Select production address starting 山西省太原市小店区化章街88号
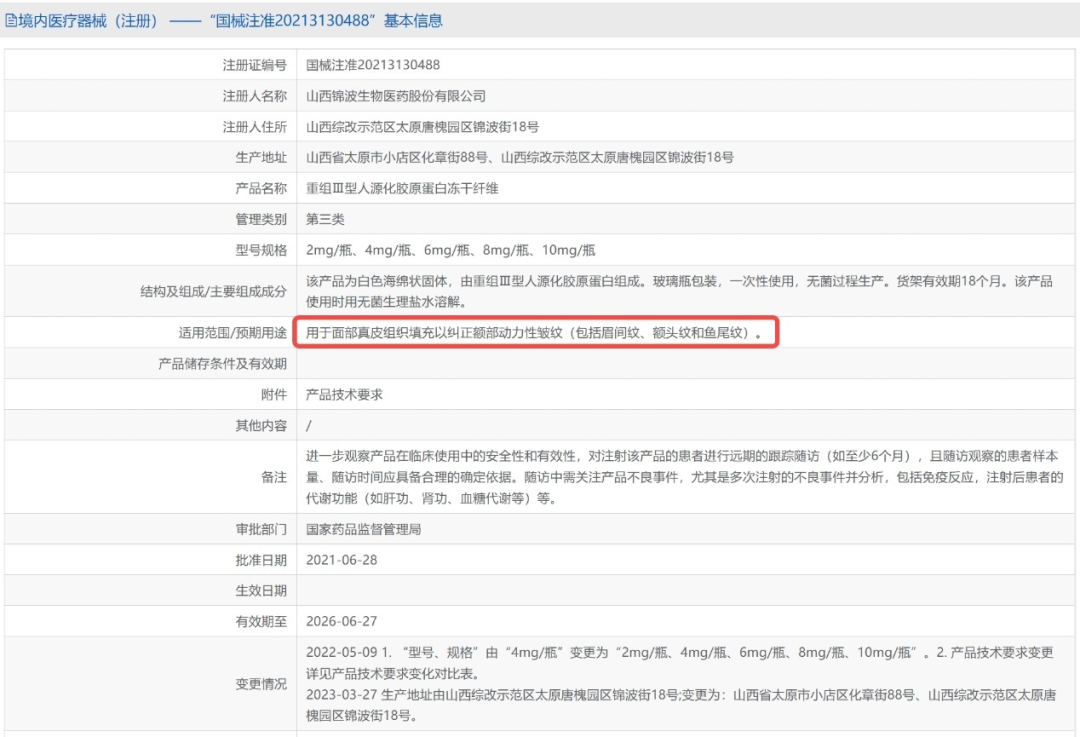Image resolution: width=1080 pixels, height=737 pixels. click(520, 157)
